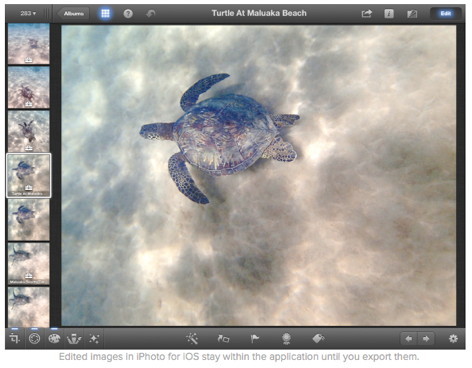Open the Share menu
The width and height of the screenshot is (472, 368).
[366, 13]
